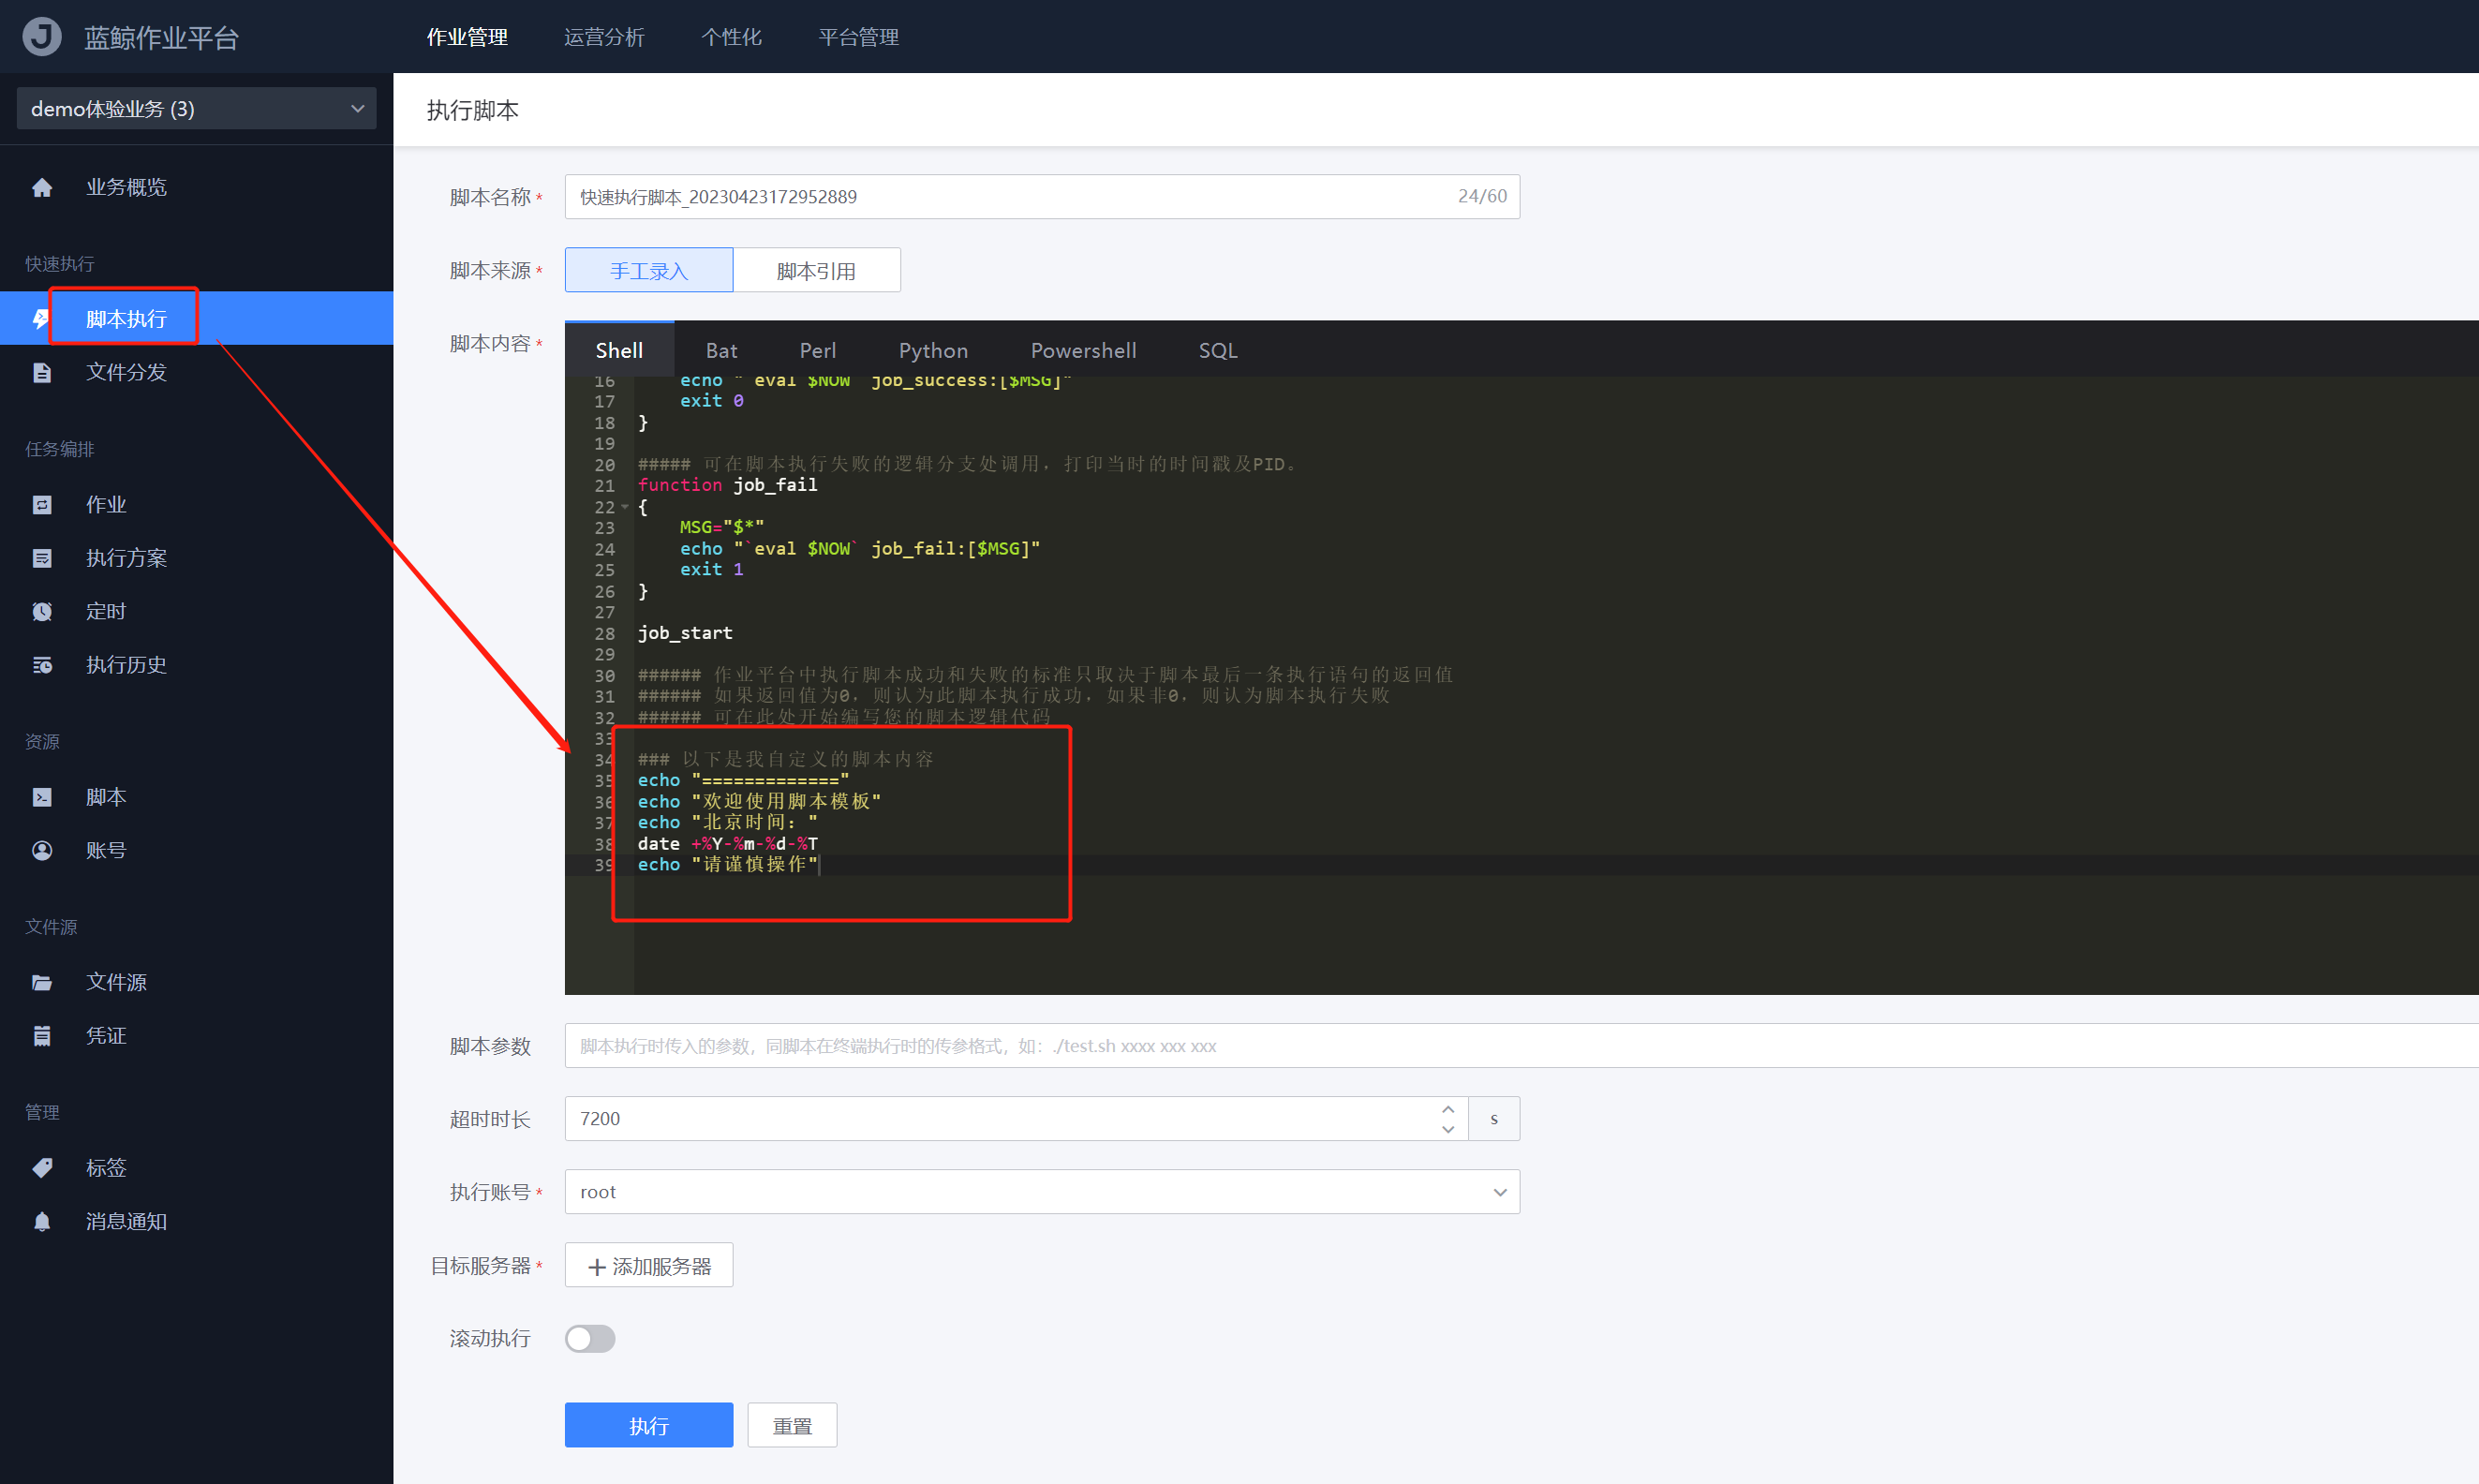
Task: Open the 业务概览 home icon
Action: (x=42, y=188)
